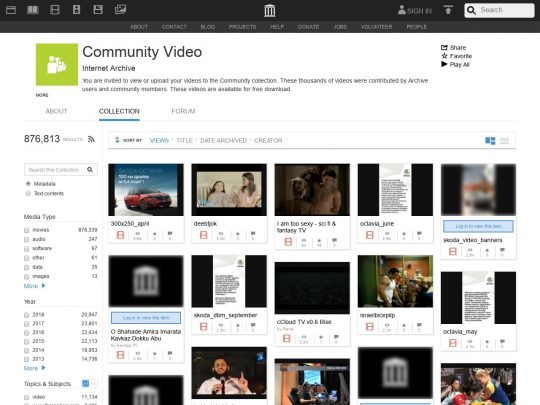Click favorite star under israelbiceptip
Image resolution: width=540 pixels, height=405 pixels.
pyautogui.click(x=404, y=325)
